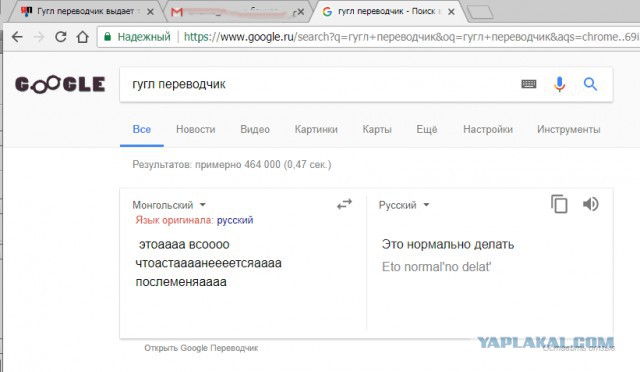Open 'Настройки' search settings menu
Image resolution: width=640 pixels, height=372 pixels.
coord(488,129)
